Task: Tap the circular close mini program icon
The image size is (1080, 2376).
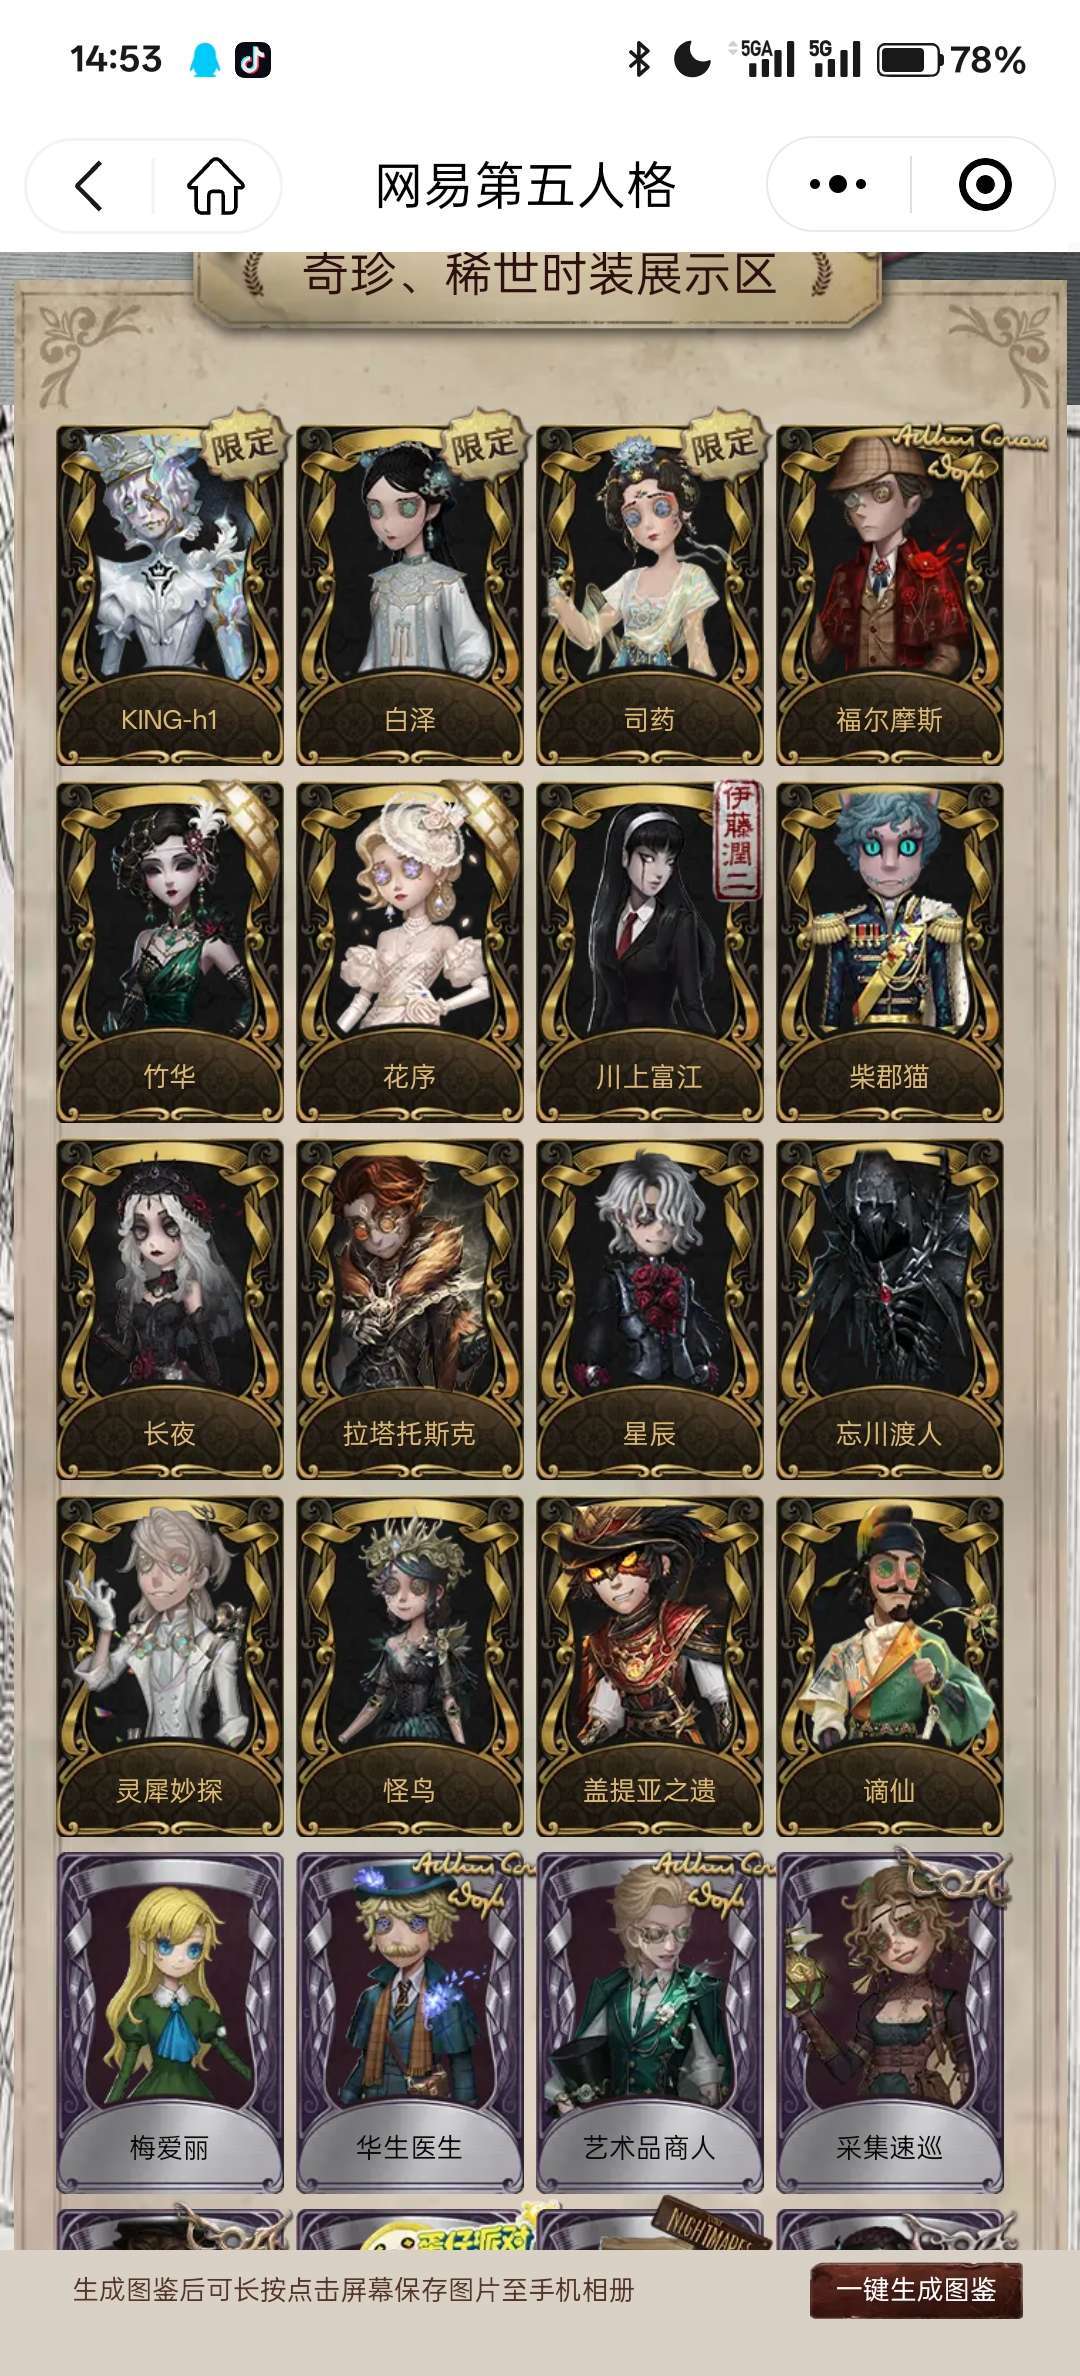Action: tap(985, 184)
